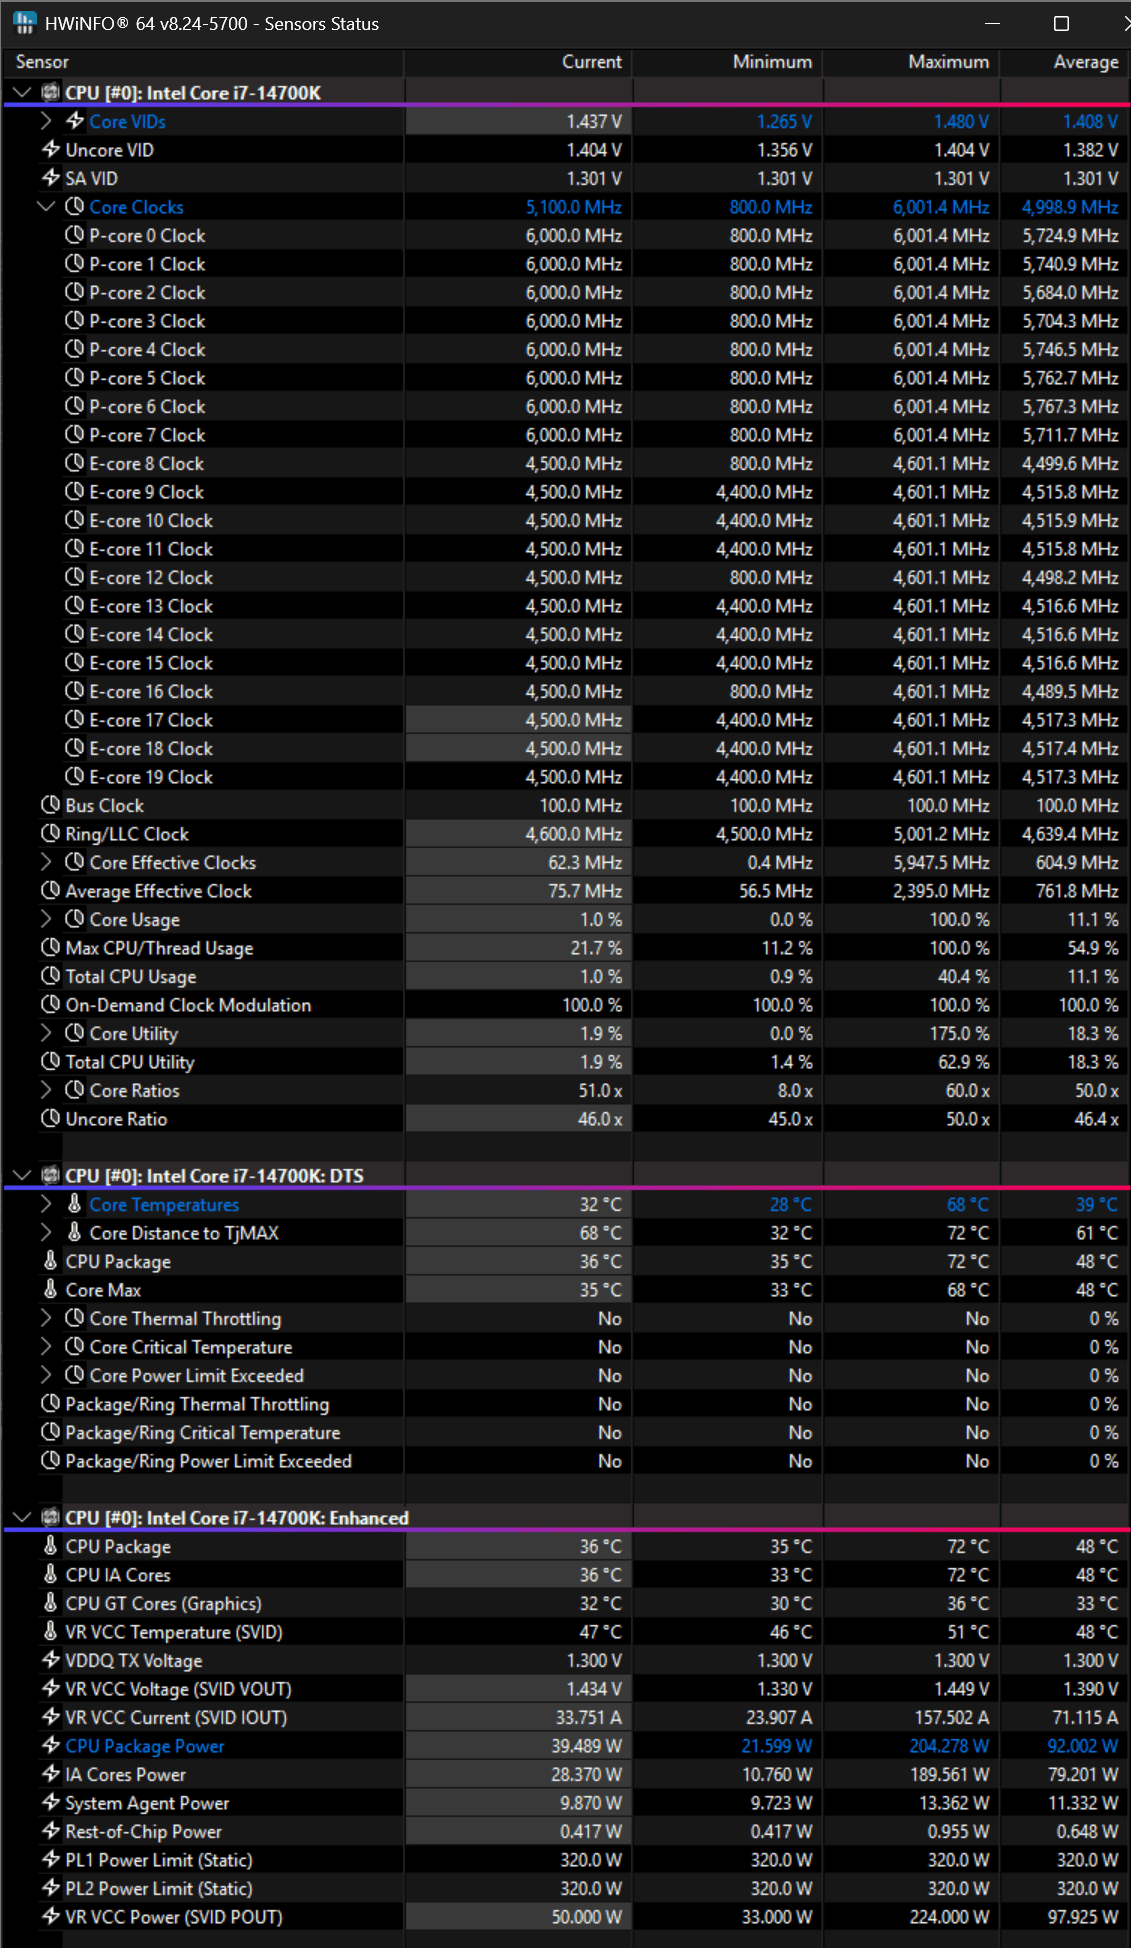Click the Sensor column header
The height and width of the screenshot is (1948, 1131).
[x=203, y=62]
